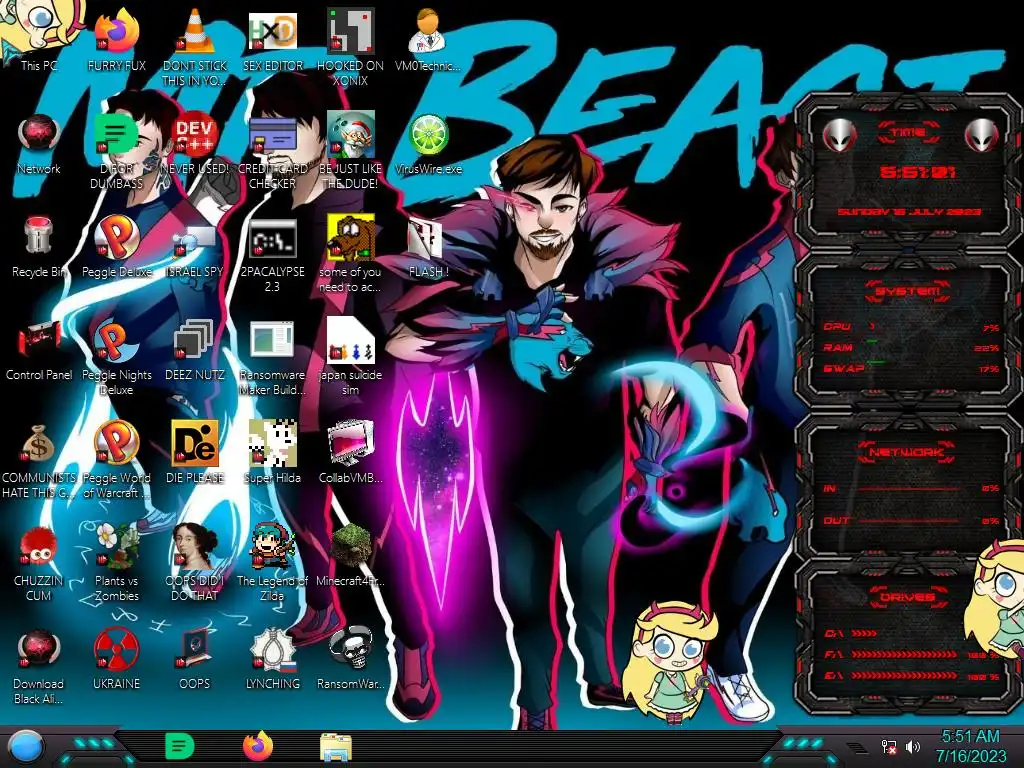The height and width of the screenshot is (768, 1024).
Task: Click the NETWORK widget panel
Action: [908, 487]
